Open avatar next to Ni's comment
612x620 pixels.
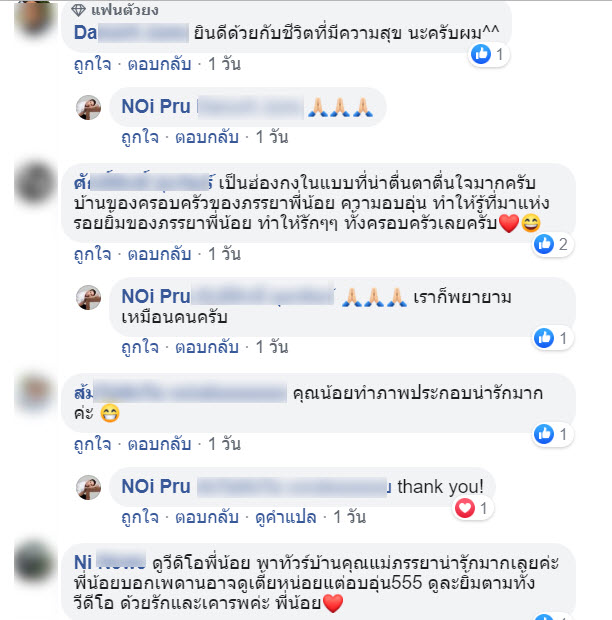(x=35, y=563)
